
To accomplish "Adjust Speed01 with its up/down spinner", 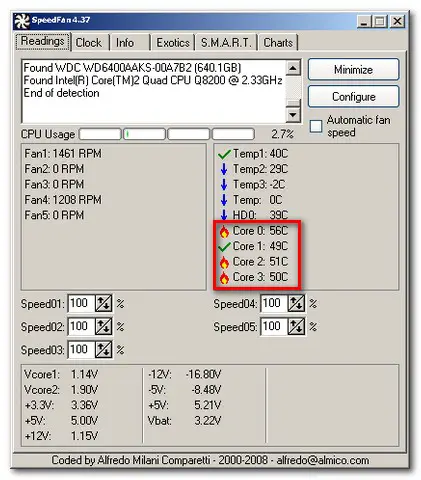I will (x=103, y=303).
